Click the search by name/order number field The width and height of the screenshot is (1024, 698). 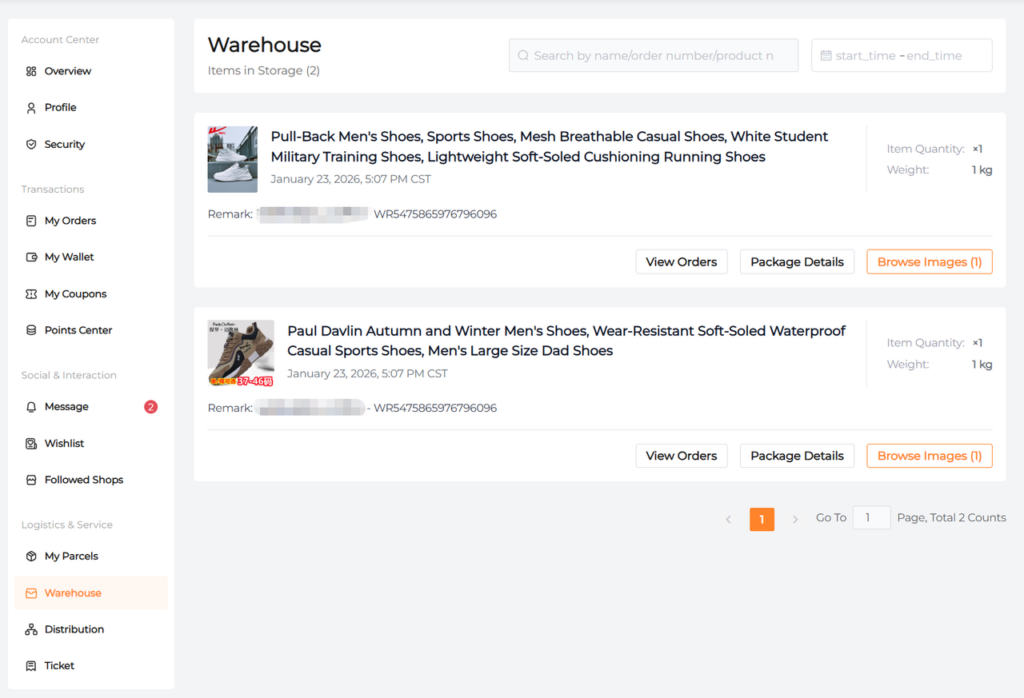pos(653,56)
